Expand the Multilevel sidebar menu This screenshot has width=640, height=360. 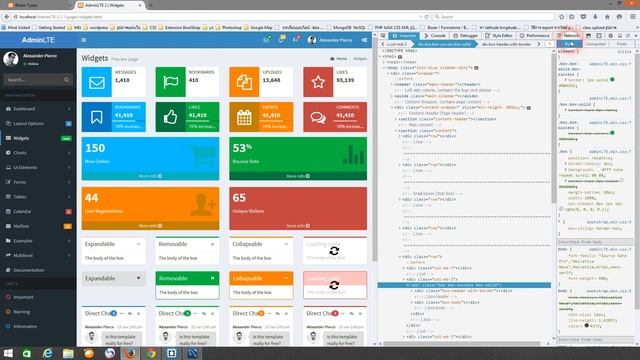tap(38, 256)
